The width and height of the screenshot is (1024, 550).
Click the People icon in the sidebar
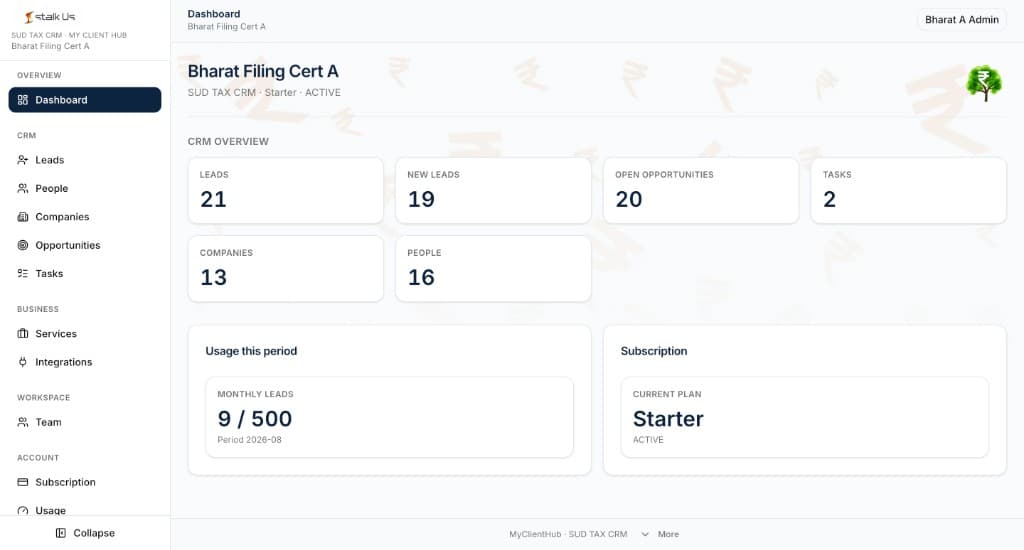23,188
